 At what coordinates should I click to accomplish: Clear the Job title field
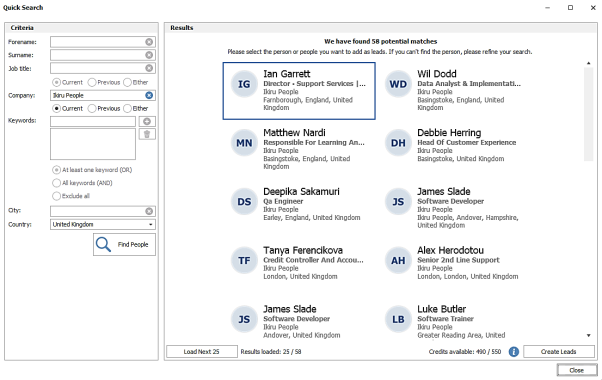click(x=149, y=68)
